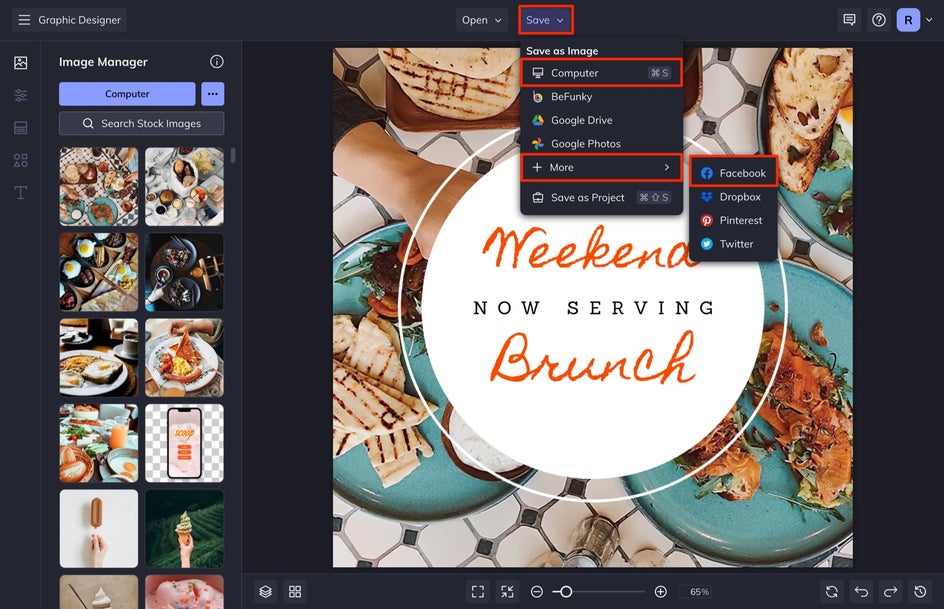944x609 pixels.
Task: Open the Text tool sidebar tab
Action: (x=20, y=193)
